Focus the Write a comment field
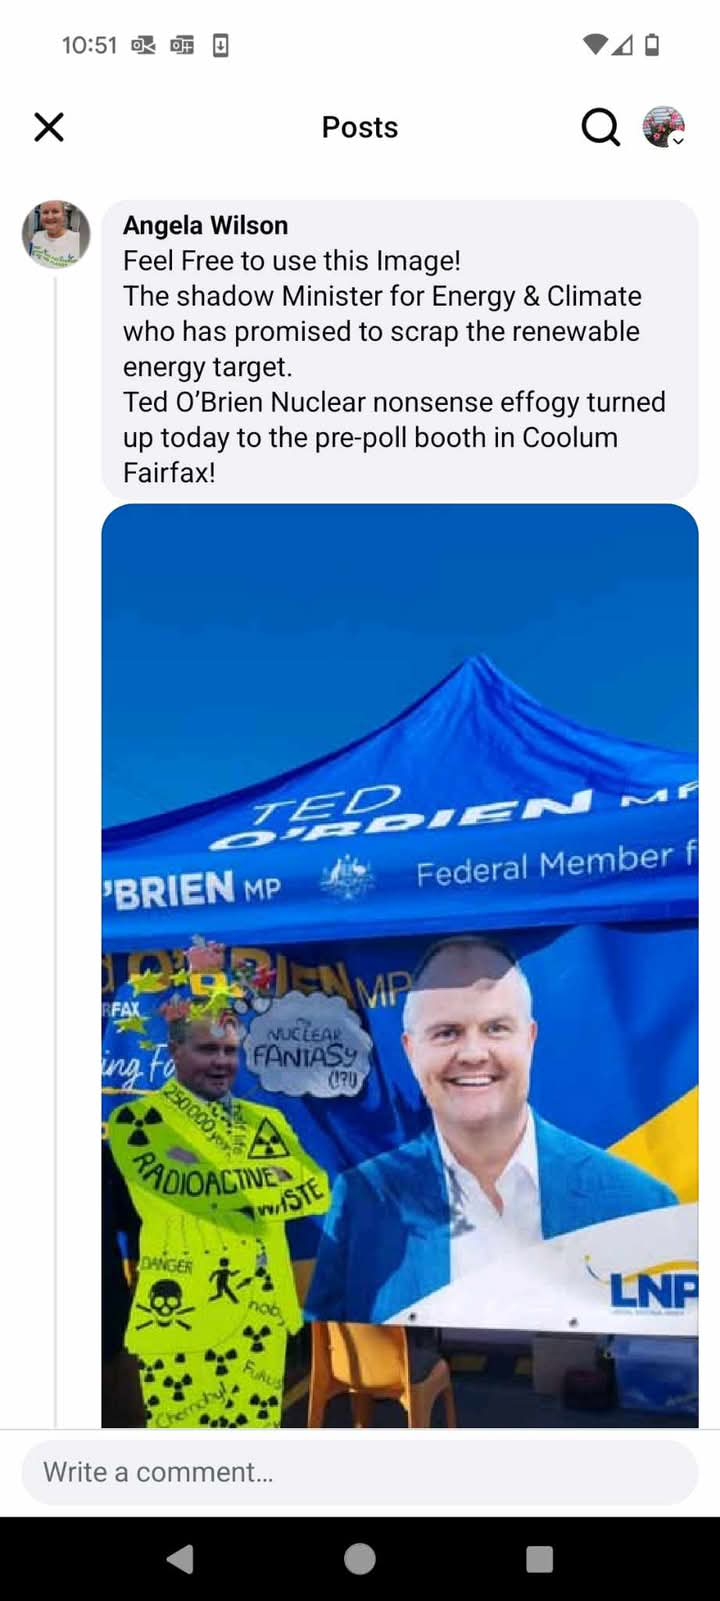Image resolution: width=720 pixels, height=1601 pixels. pos(360,1472)
